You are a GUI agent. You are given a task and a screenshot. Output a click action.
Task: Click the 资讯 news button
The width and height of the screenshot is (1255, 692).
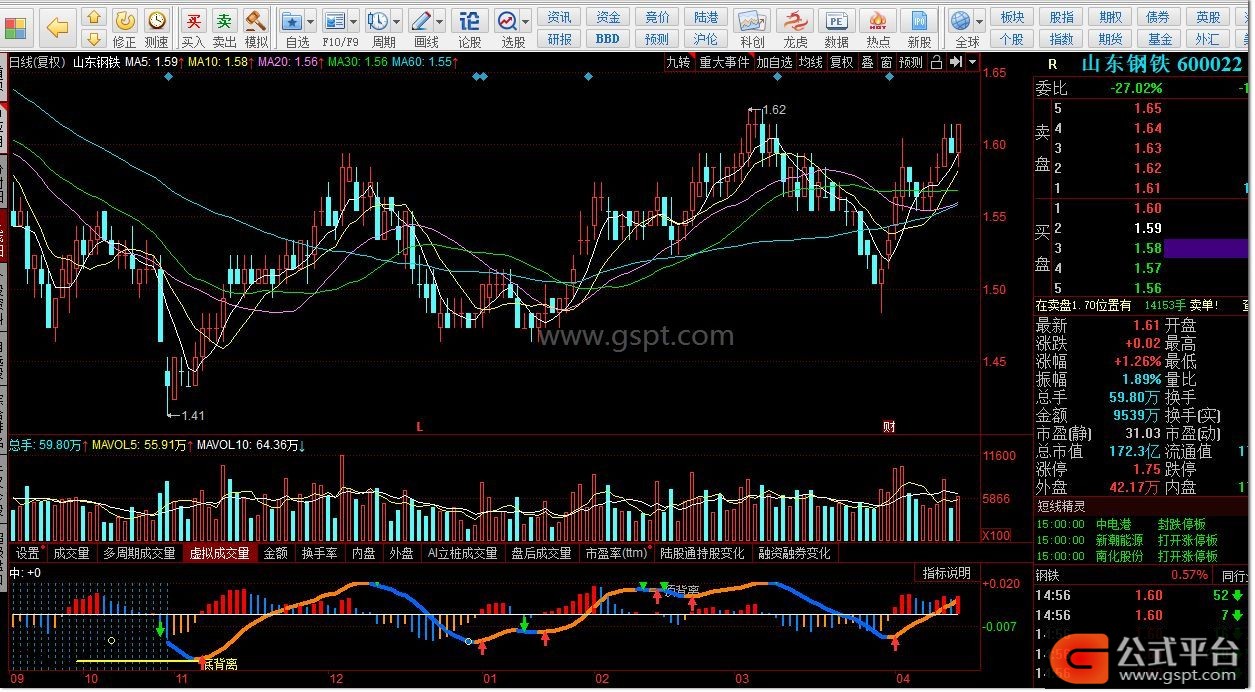(560, 17)
